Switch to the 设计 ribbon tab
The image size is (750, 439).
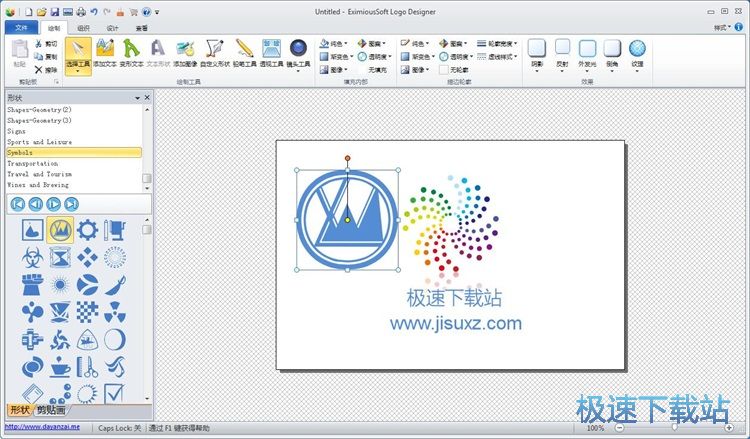(112, 29)
